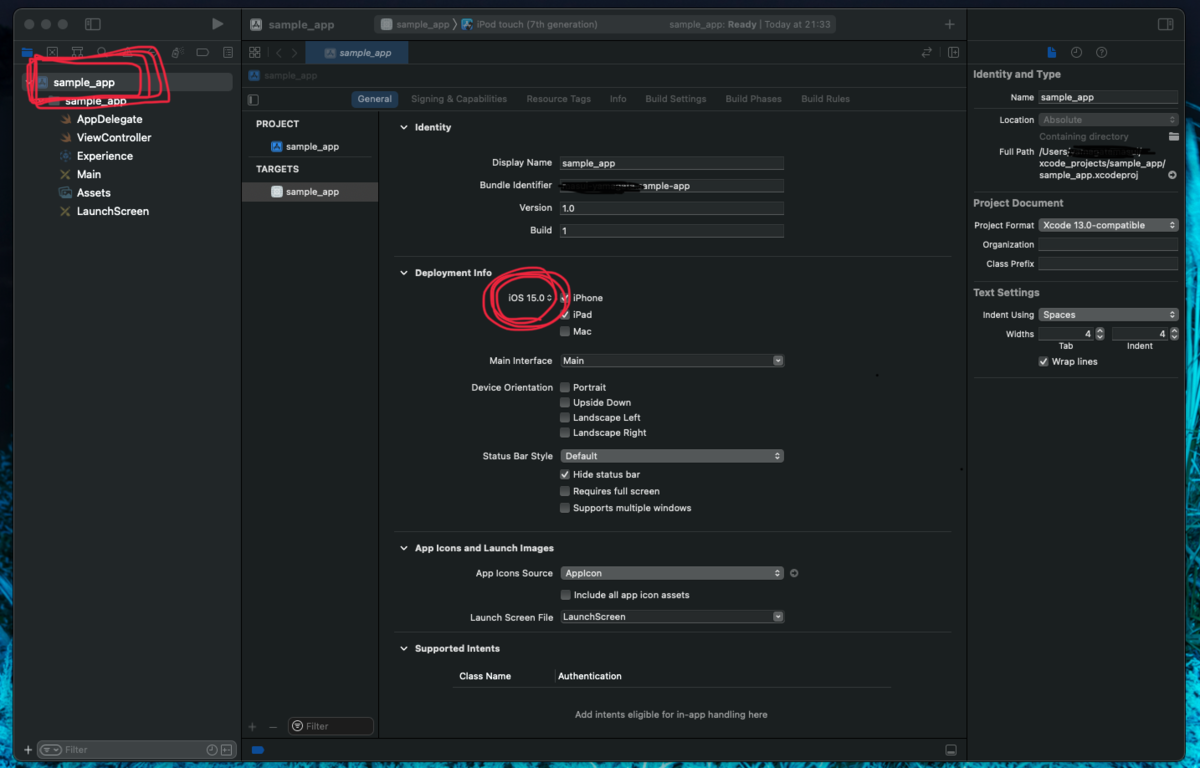Image resolution: width=1200 pixels, height=768 pixels.
Task: Select sample_app under PROJECT
Action: [310, 146]
